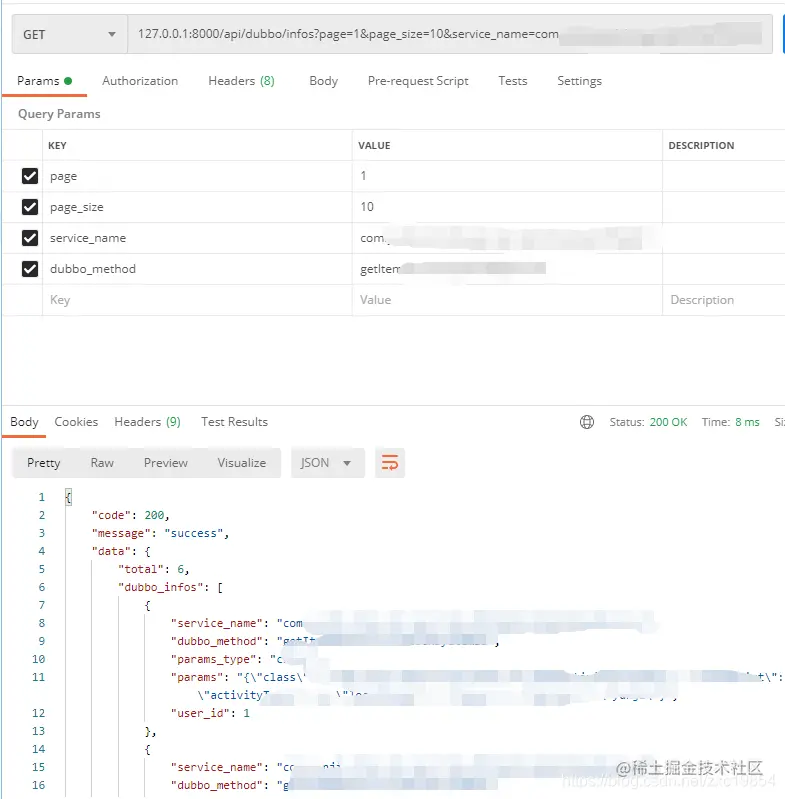
Task: Click the dubbo_method value cell
Action: (x=507, y=269)
